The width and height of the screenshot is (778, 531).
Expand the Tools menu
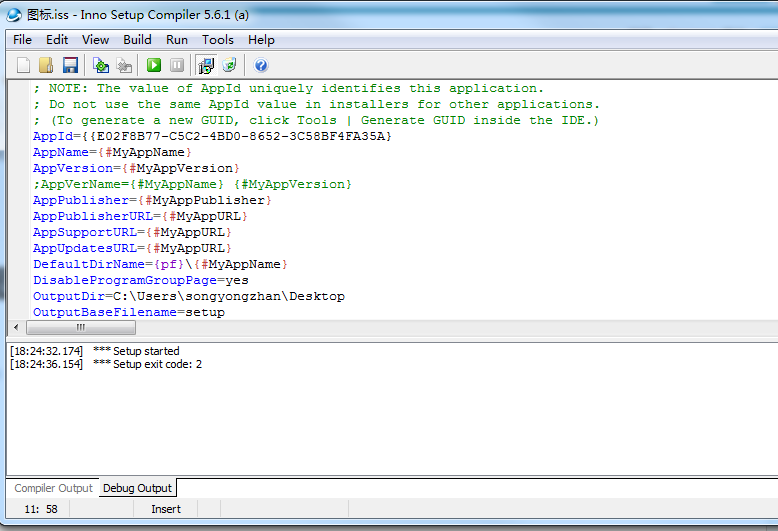tap(217, 40)
